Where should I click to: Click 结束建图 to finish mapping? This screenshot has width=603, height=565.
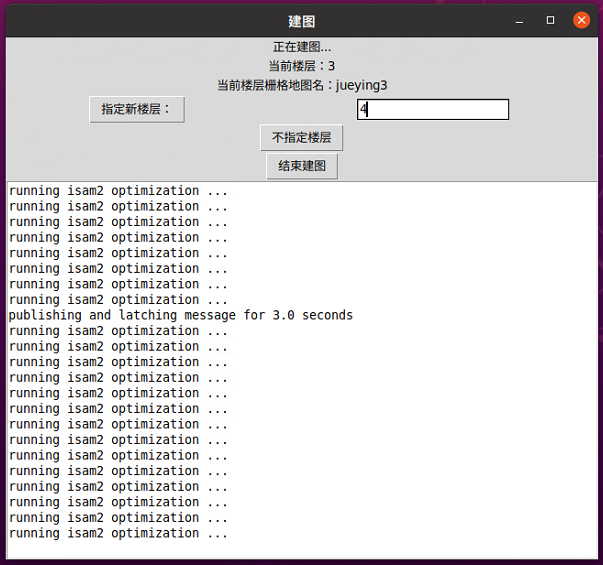pyautogui.click(x=302, y=166)
